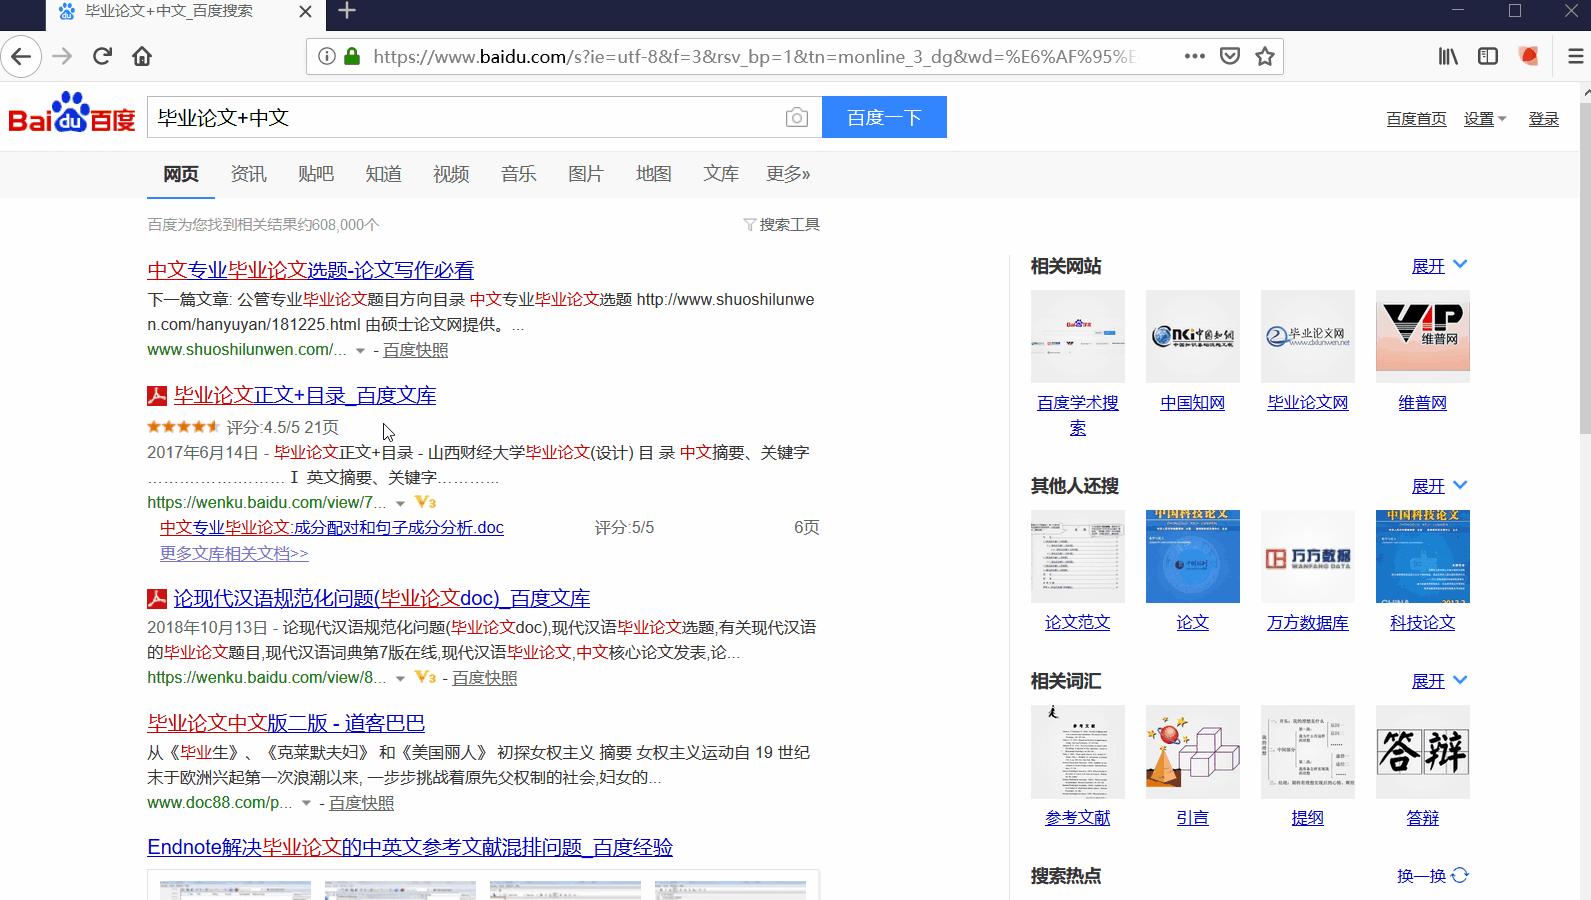Viewport: 1591px width, 900px height.
Task: Click the 中国知网 thumbnail image
Action: (x=1192, y=336)
